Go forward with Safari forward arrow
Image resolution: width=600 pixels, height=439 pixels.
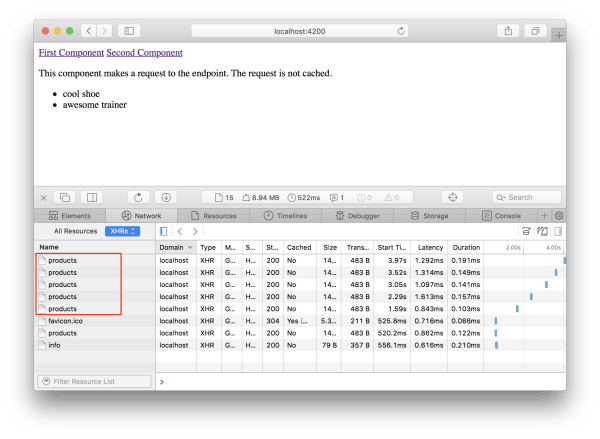(x=104, y=31)
